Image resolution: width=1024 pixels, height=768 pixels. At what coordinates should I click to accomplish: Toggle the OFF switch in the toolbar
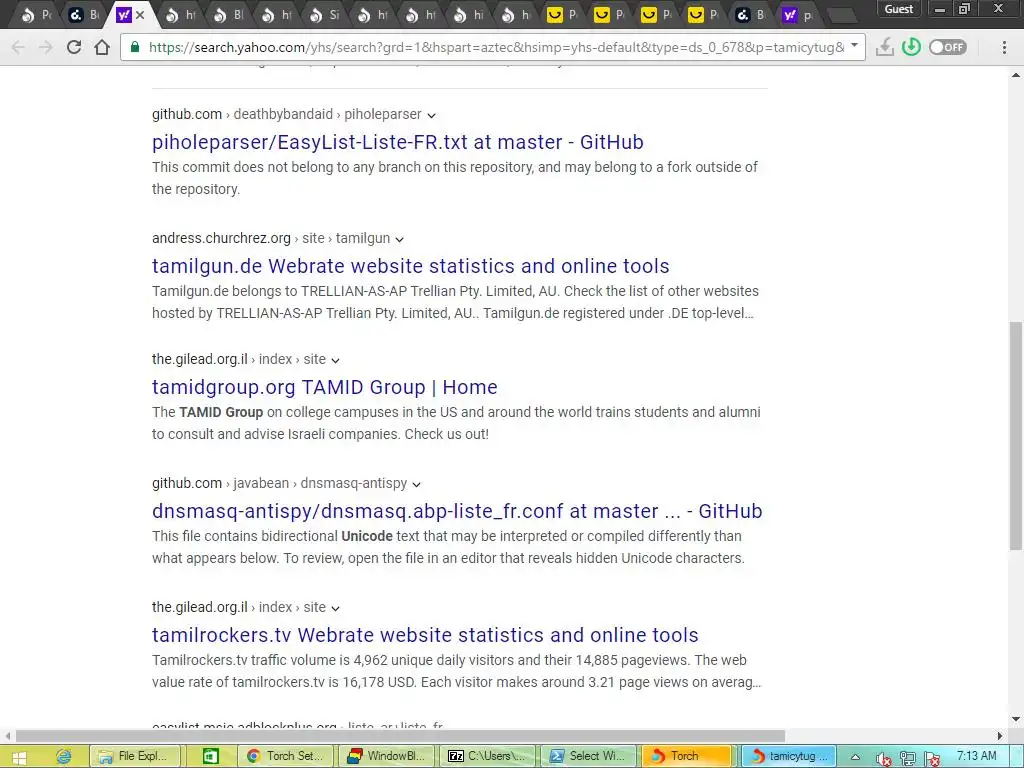pyautogui.click(x=948, y=47)
